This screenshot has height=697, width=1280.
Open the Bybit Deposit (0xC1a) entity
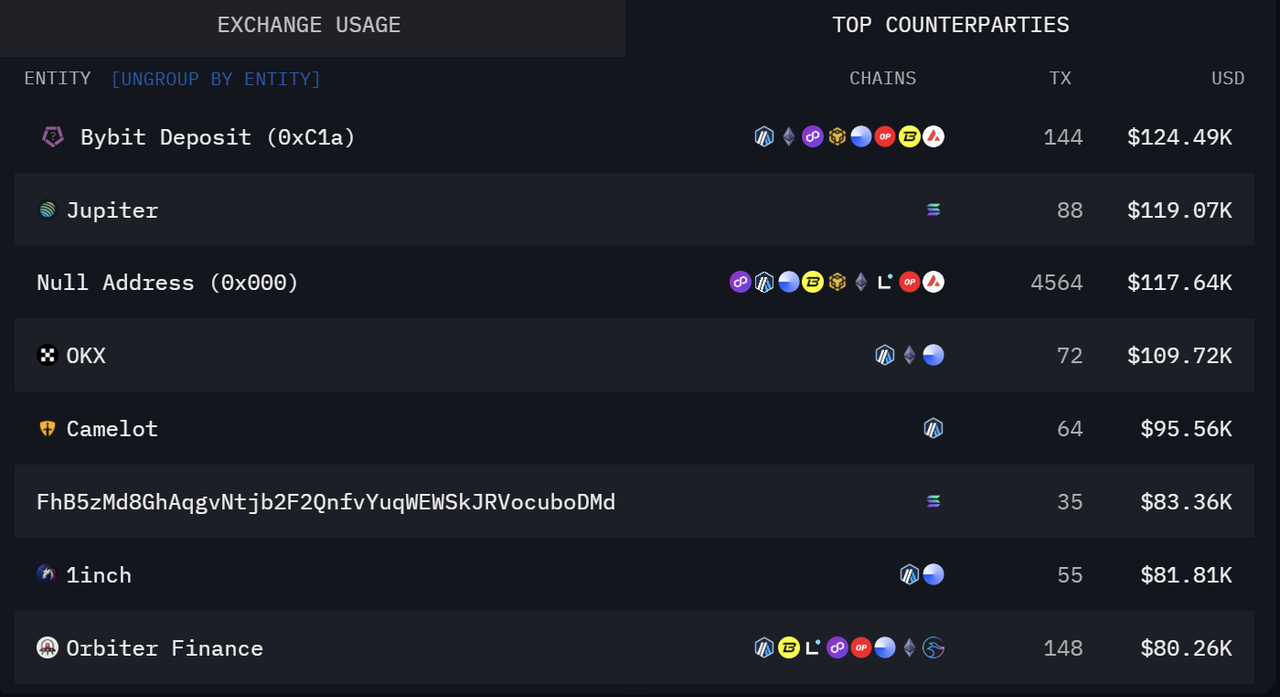(x=218, y=137)
